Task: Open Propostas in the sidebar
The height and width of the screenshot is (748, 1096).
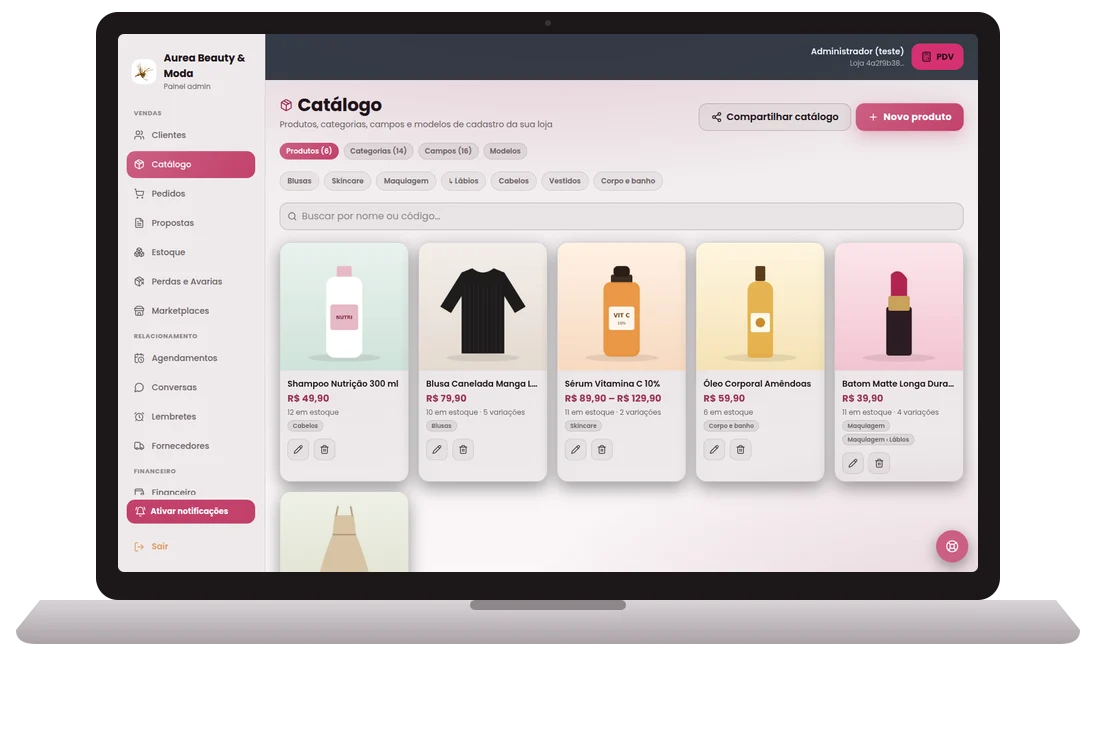Action: (x=191, y=223)
